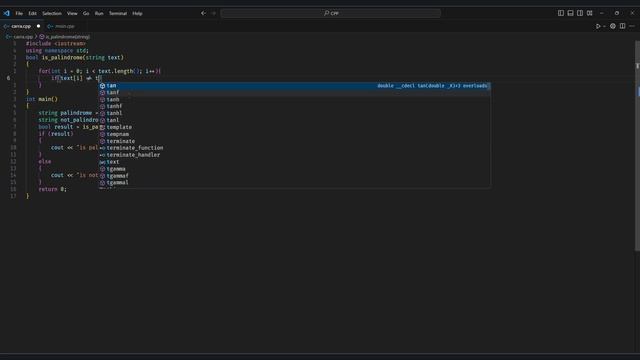Screen dimensions: 640x360
Task: Click the 'int main()' line
Action: 42,99
